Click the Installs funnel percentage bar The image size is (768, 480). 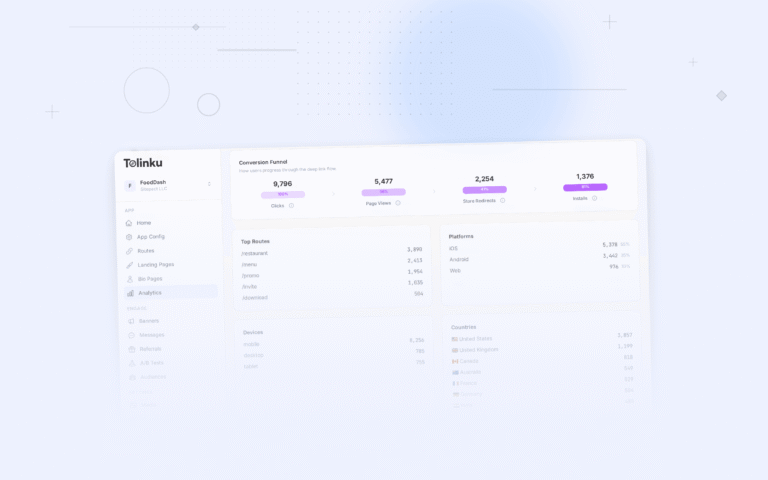click(x=585, y=187)
